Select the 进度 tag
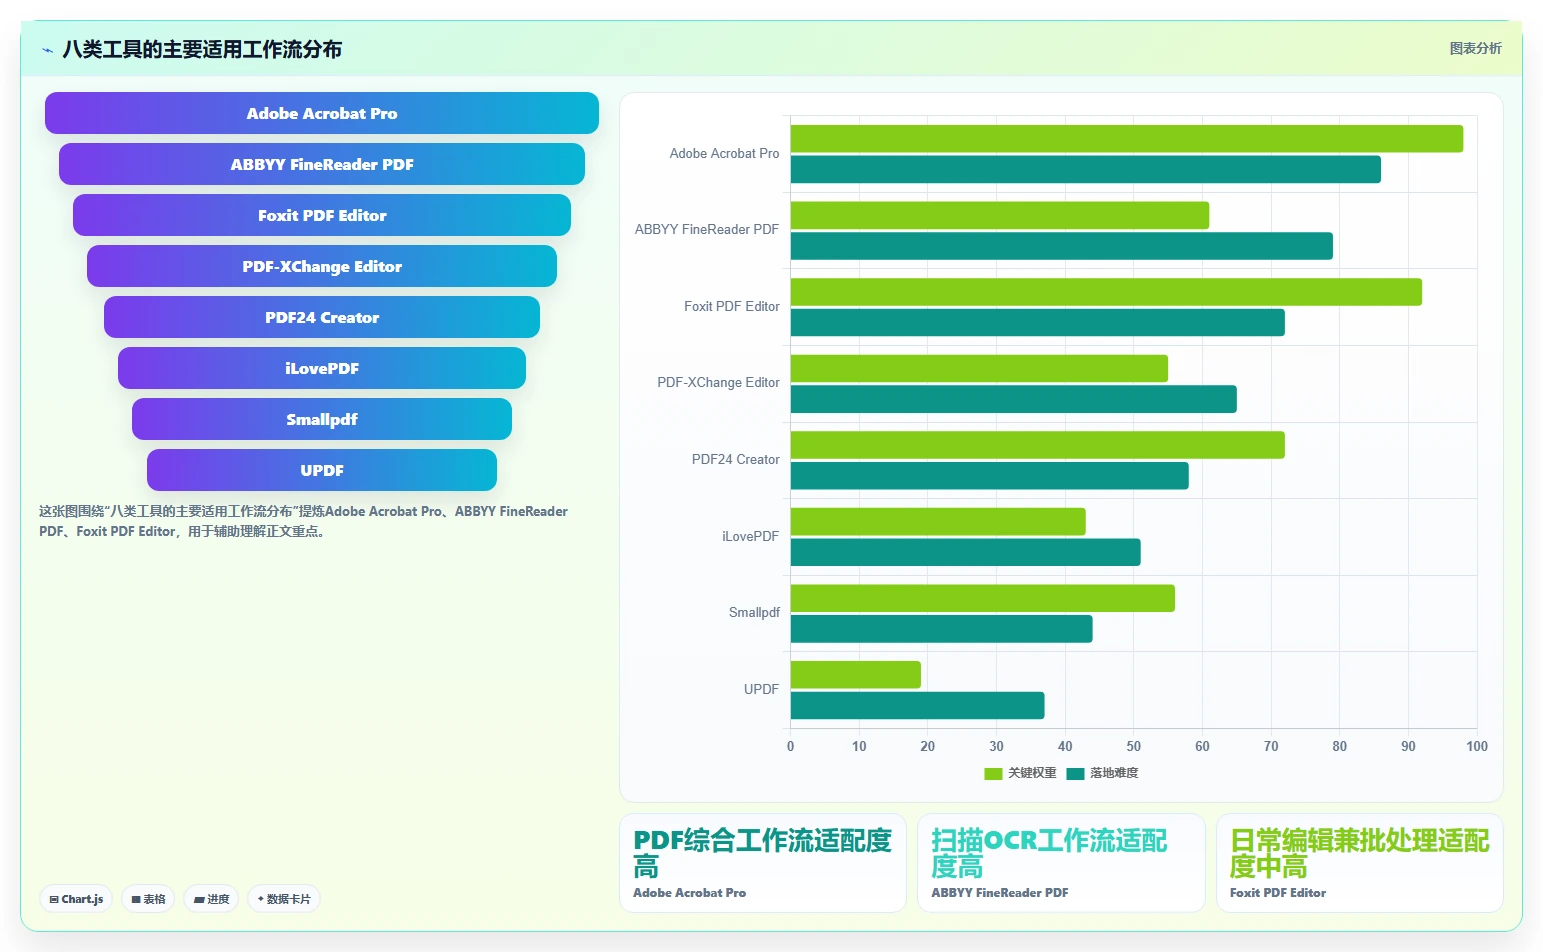1543x952 pixels. [211, 899]
